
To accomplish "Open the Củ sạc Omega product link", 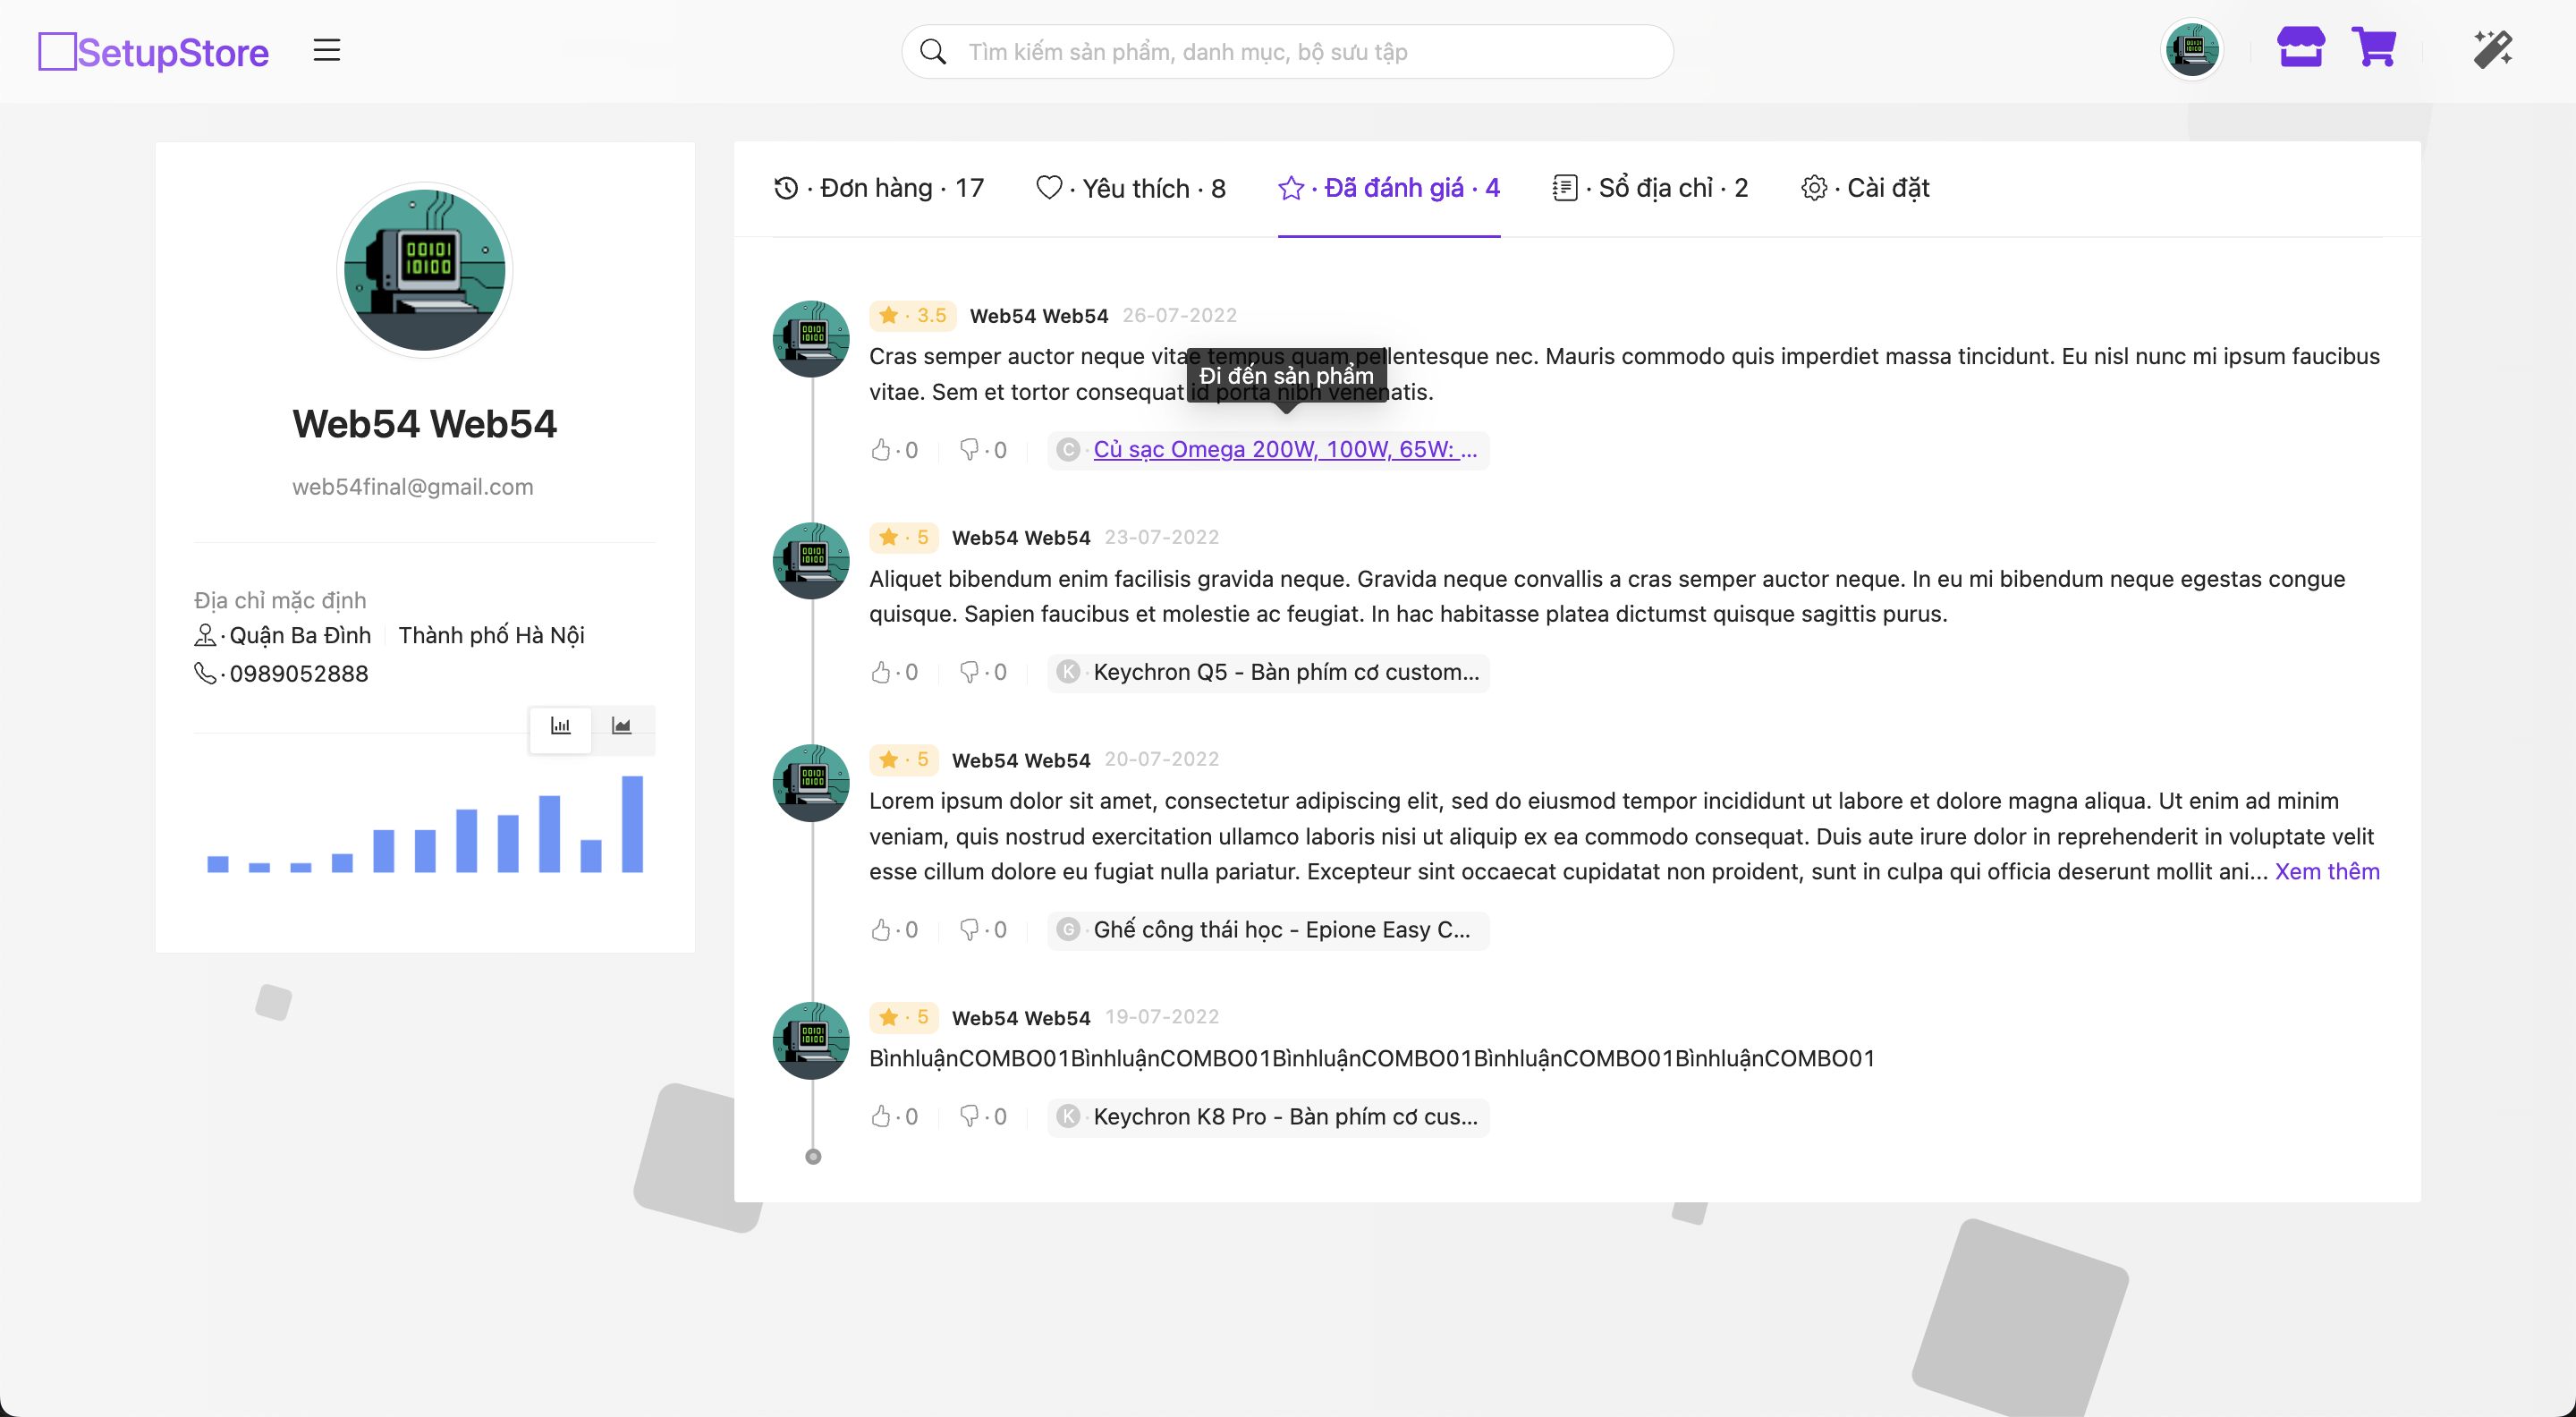I will [1284, 450].
